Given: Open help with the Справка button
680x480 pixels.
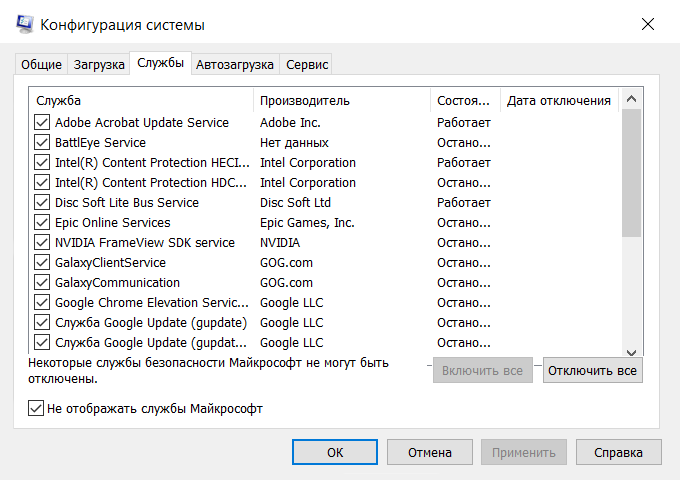Looking at the screenshot, I should click(618, 452).
